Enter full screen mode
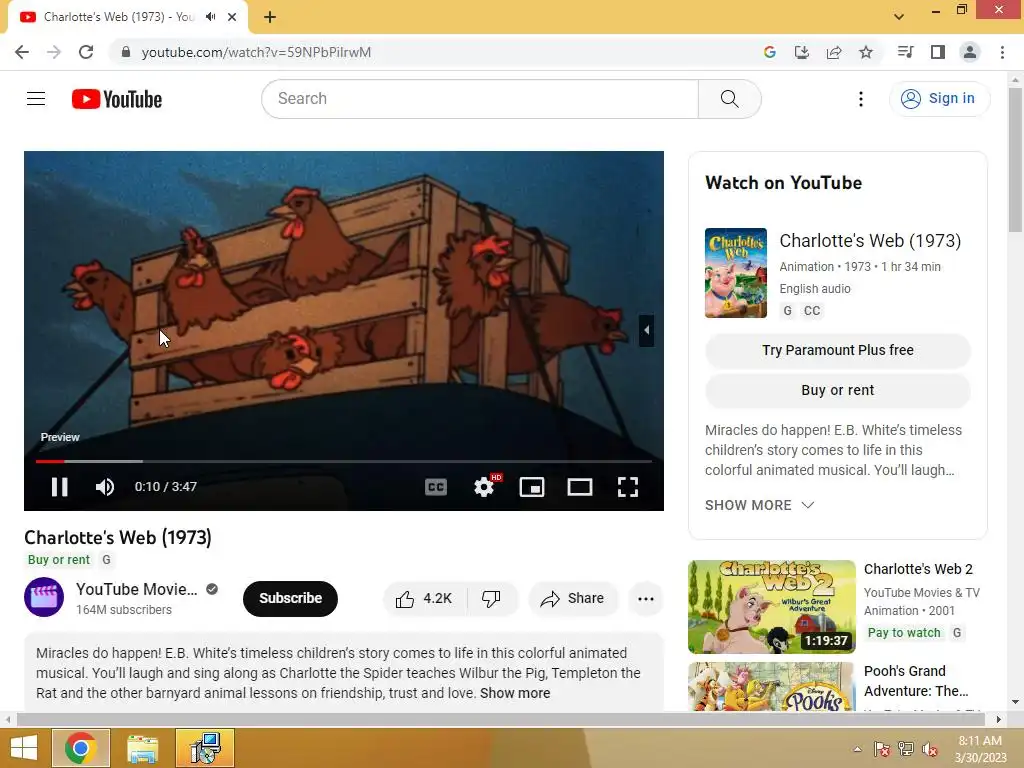Screen dimensions: 1024x768 click(x=628, y=487)
